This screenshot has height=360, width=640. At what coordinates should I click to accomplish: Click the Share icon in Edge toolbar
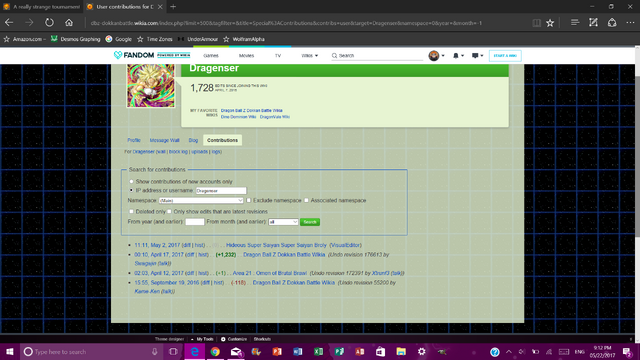tap(612, 22)
